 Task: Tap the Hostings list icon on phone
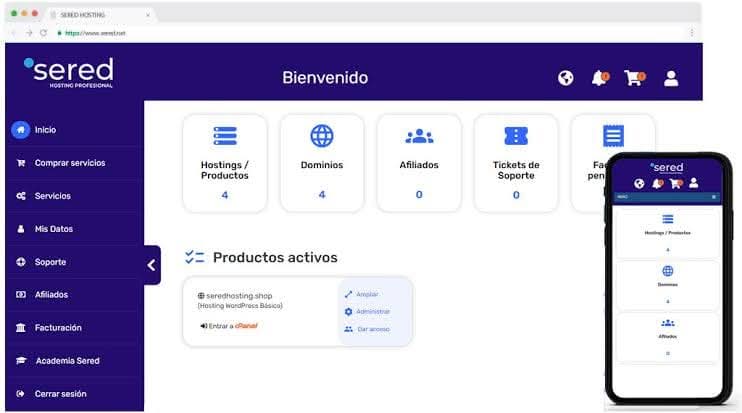pyautogui.click(x=668, y=219)
